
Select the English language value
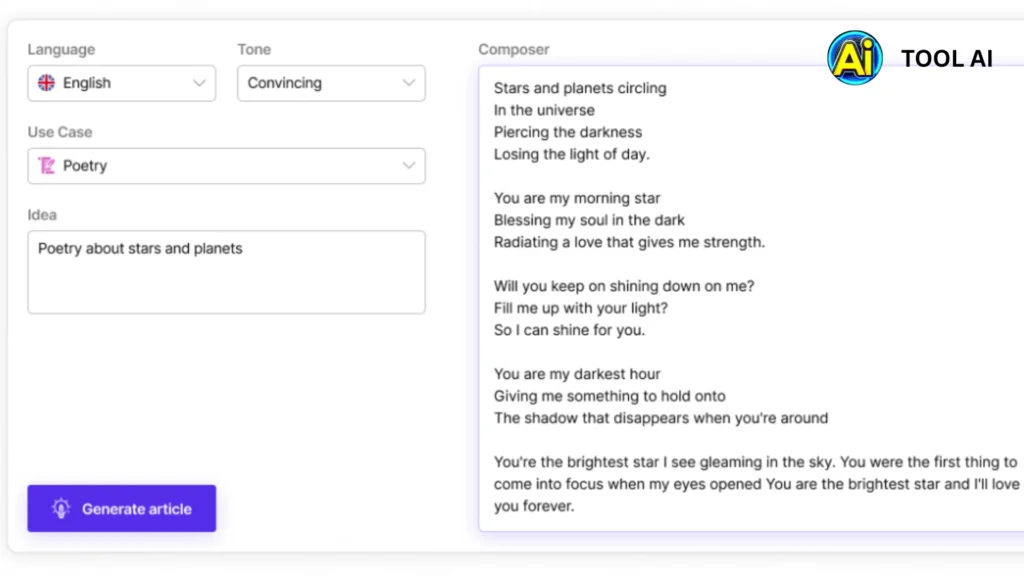pyautogui.click(x=87, y=83)
